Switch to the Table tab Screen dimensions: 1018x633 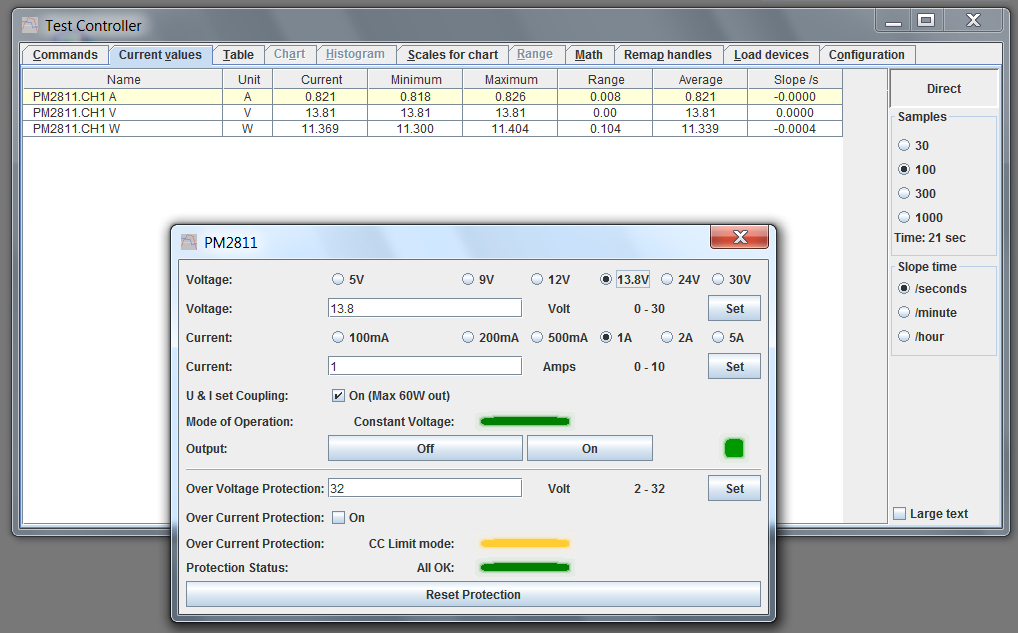(238, 55)
